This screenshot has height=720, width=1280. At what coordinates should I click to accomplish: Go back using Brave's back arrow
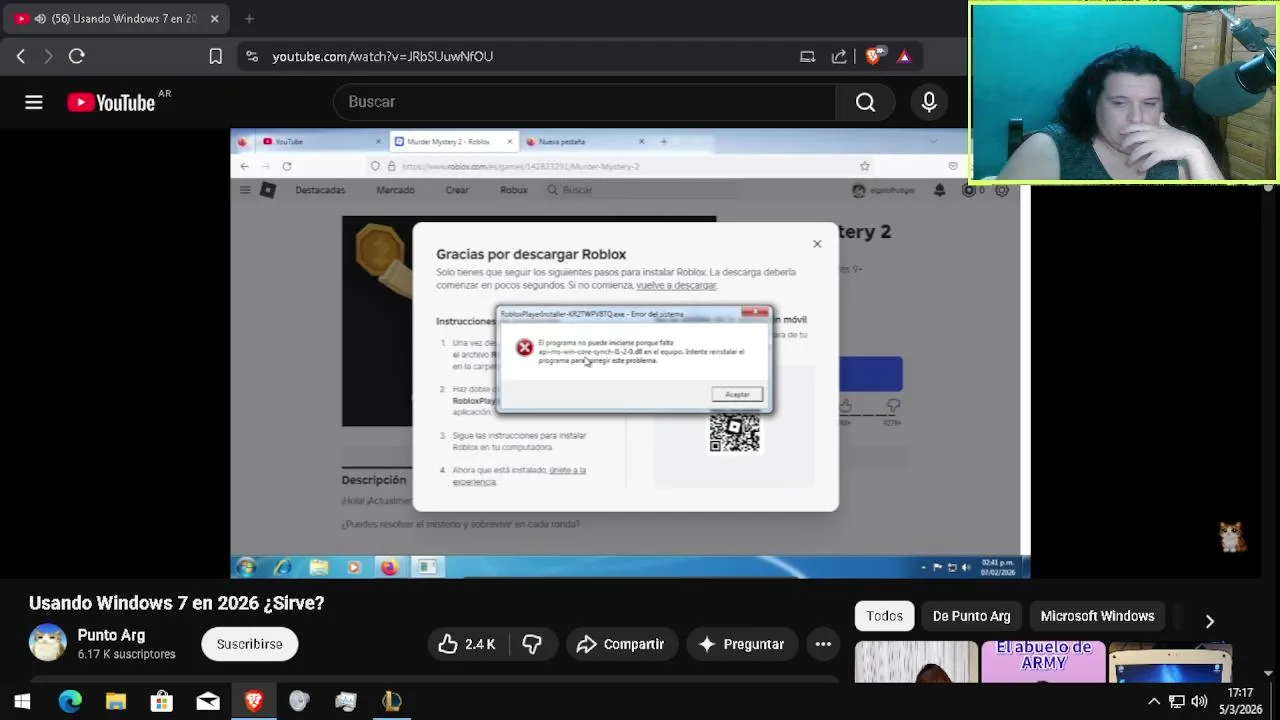[21, 56]
